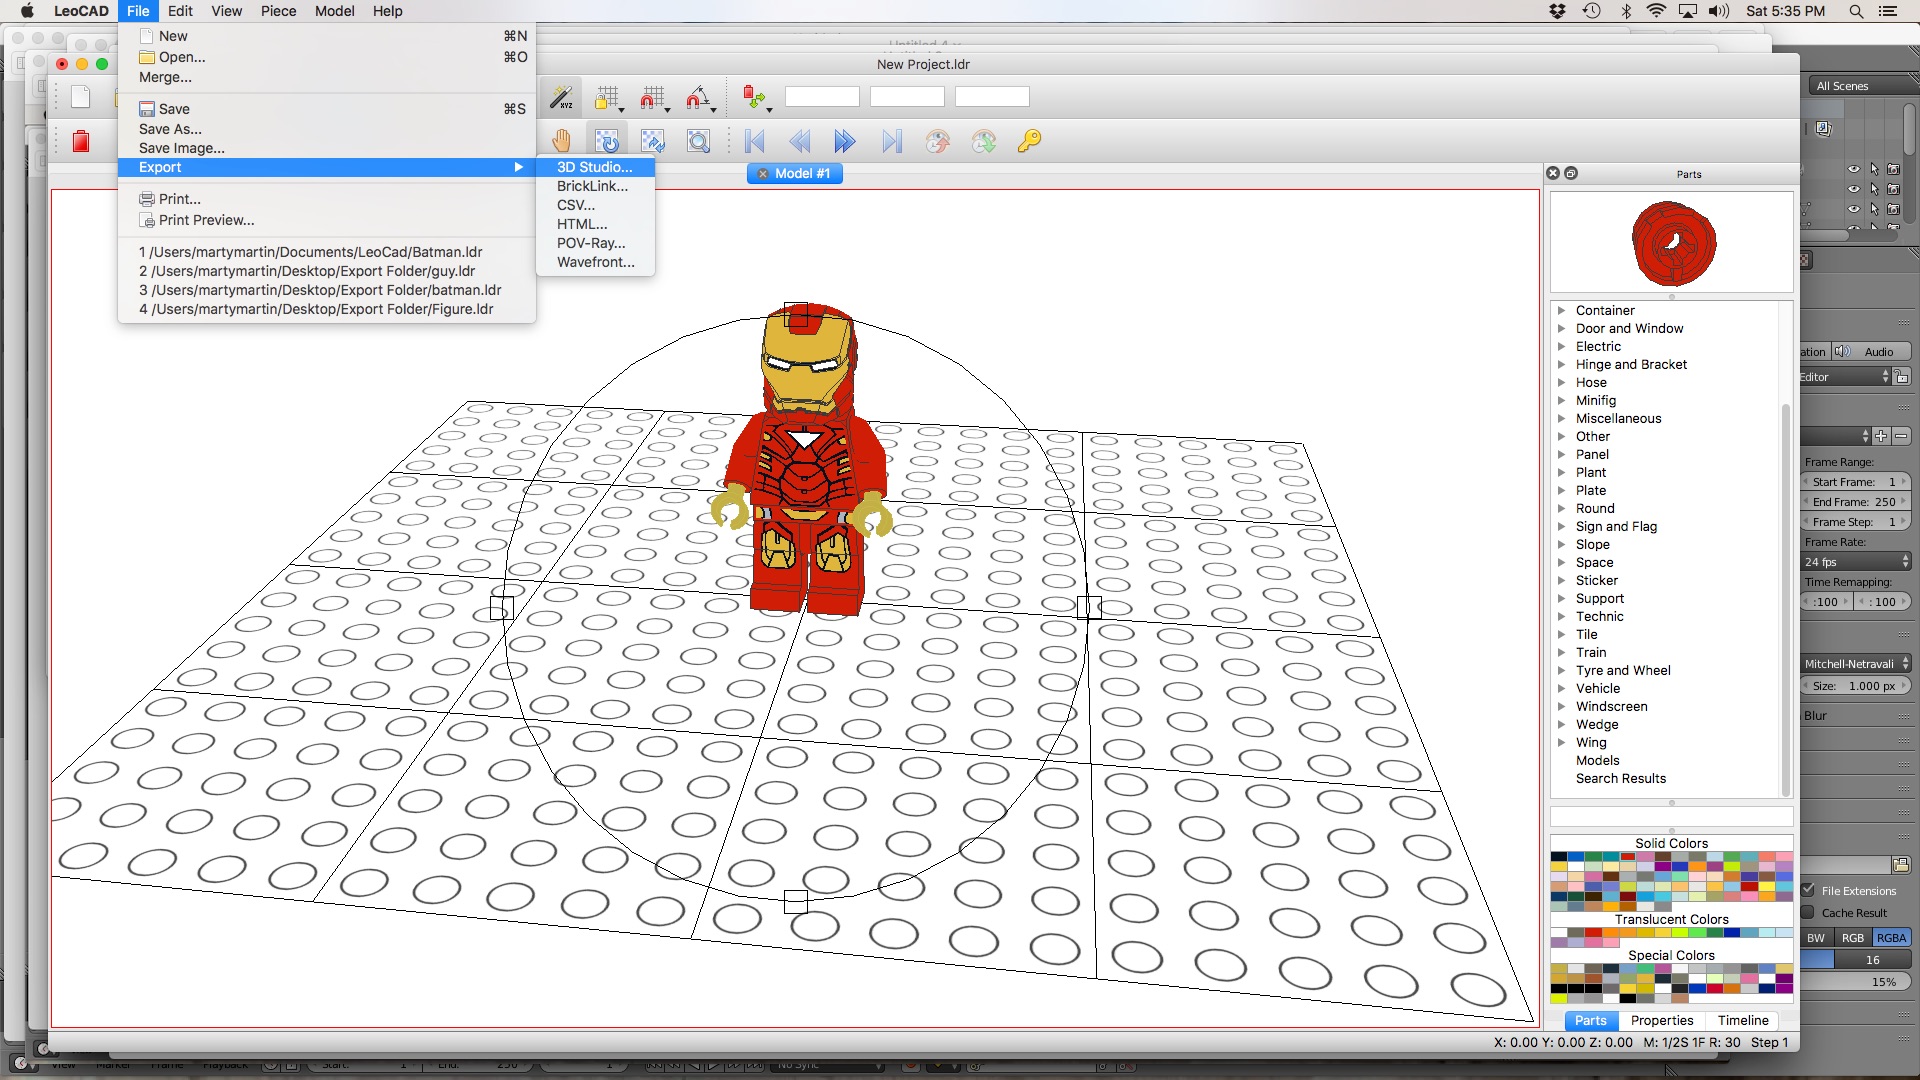Expand the Tyre and Wheel category
The height and width of the screenshot is (1080, 1920).
point(1561,670)
